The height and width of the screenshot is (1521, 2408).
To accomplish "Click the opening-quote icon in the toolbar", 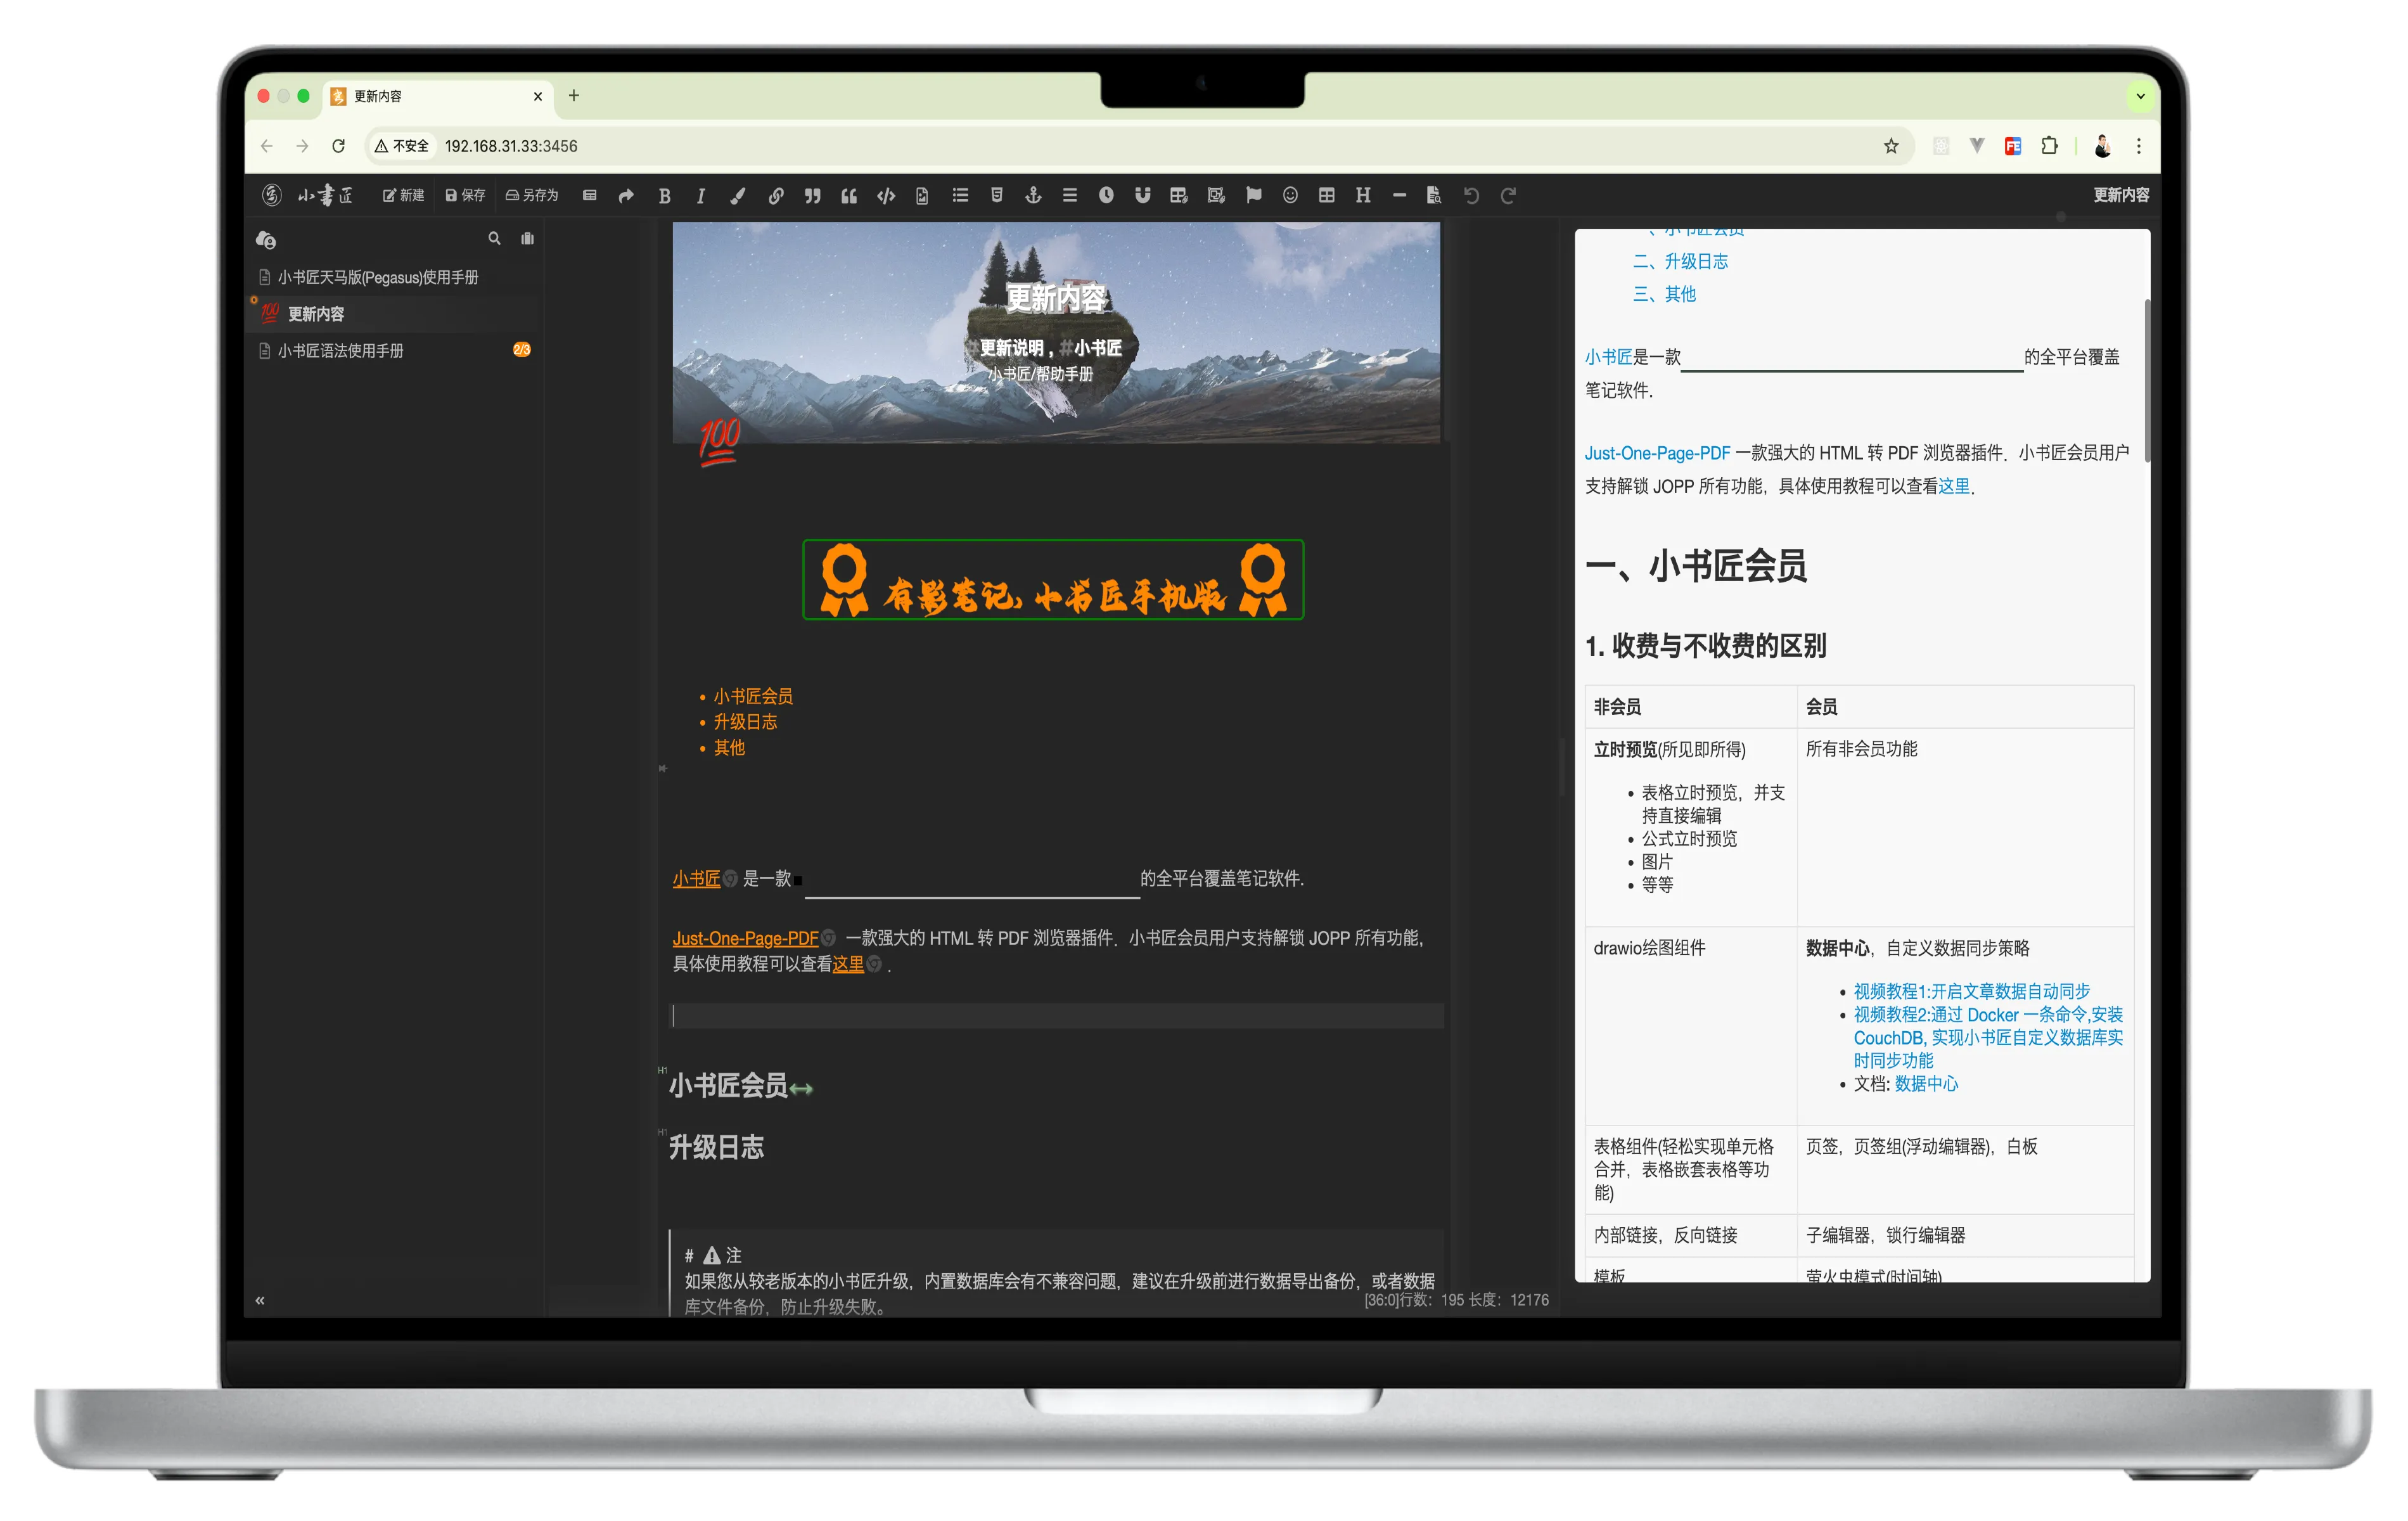I will (849, 196).
